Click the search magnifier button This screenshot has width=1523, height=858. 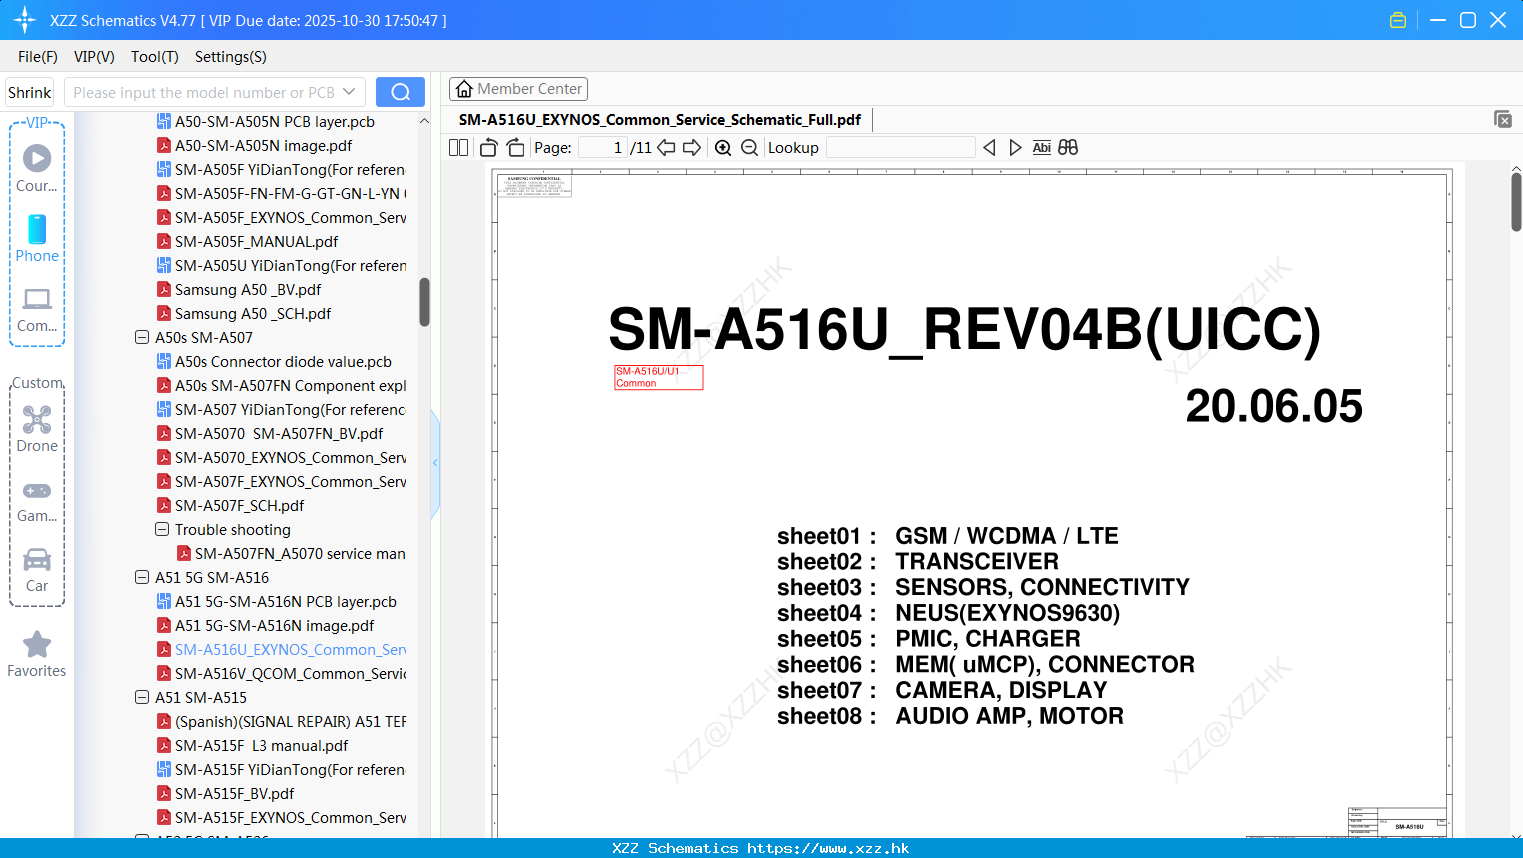pyautogui.click(x=400, y=92)
